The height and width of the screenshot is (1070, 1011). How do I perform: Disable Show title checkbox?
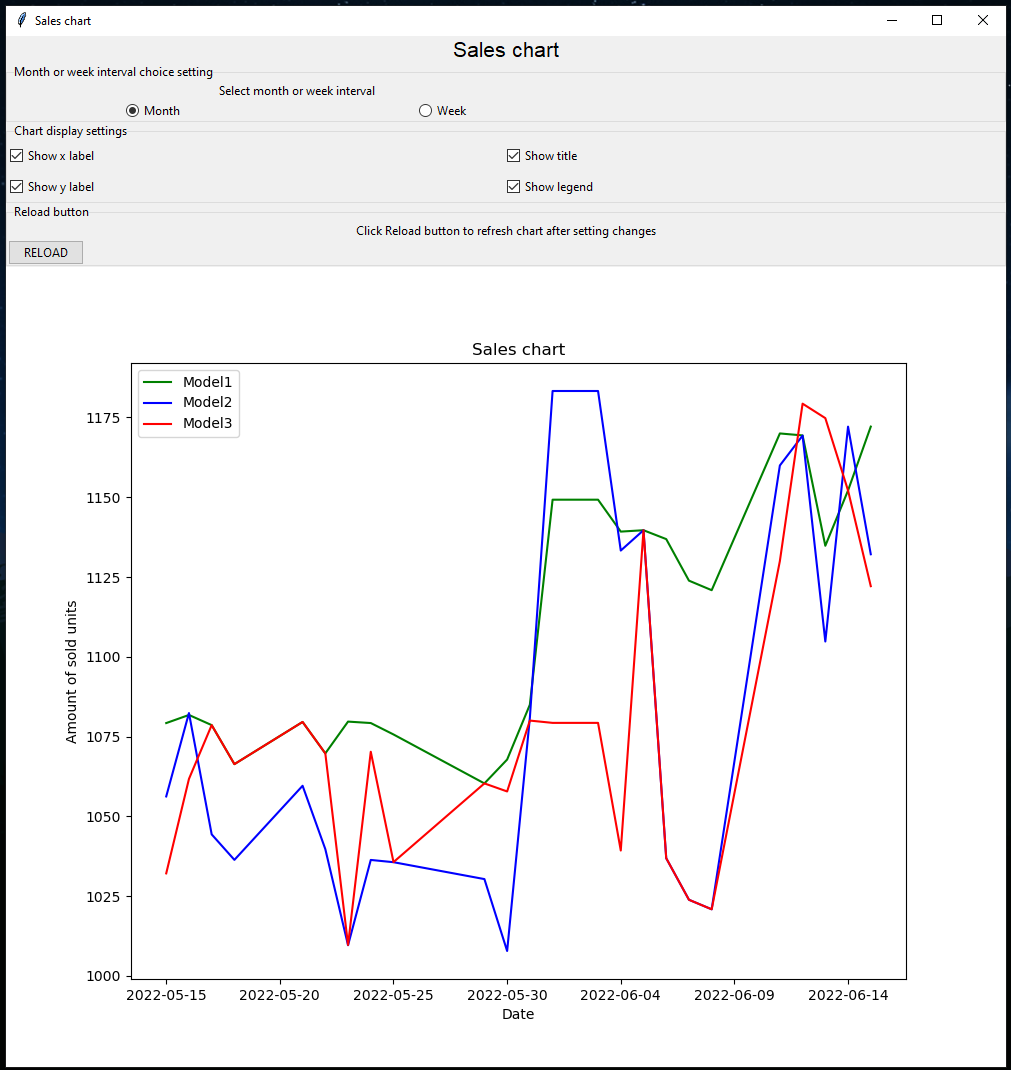point(513,155)
